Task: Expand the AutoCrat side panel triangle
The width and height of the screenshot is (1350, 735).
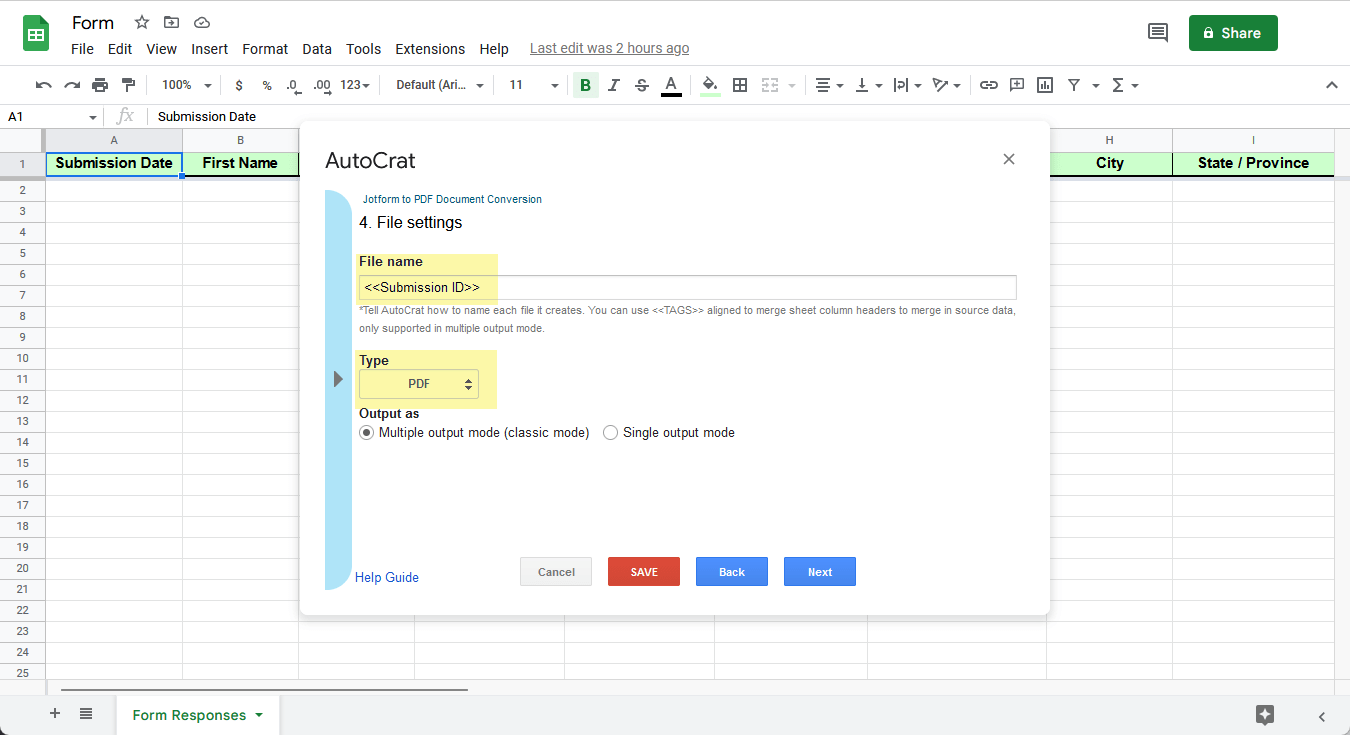Action: point(338,379)
